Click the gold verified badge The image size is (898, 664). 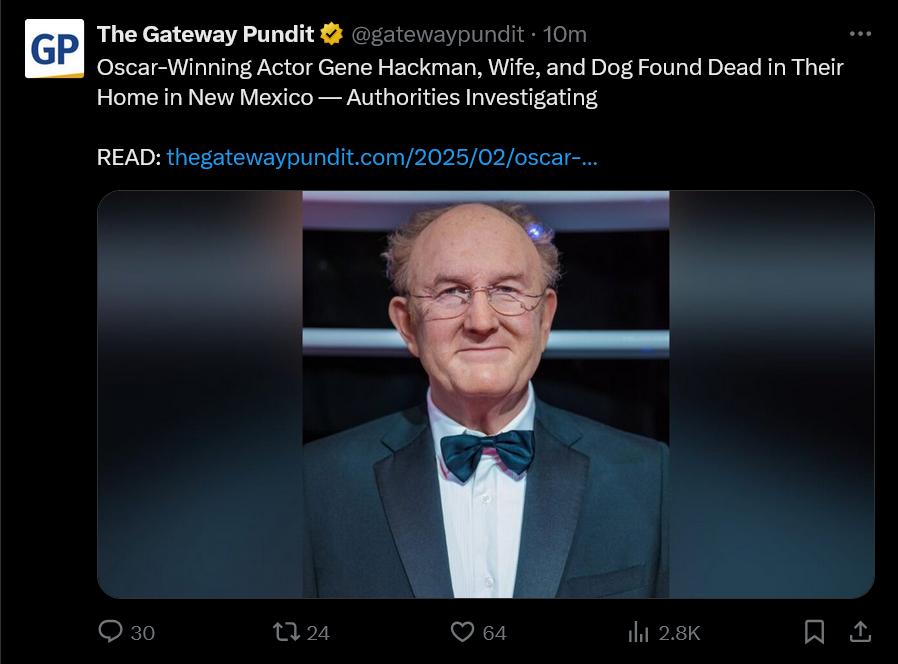click(x=331, y=34)
